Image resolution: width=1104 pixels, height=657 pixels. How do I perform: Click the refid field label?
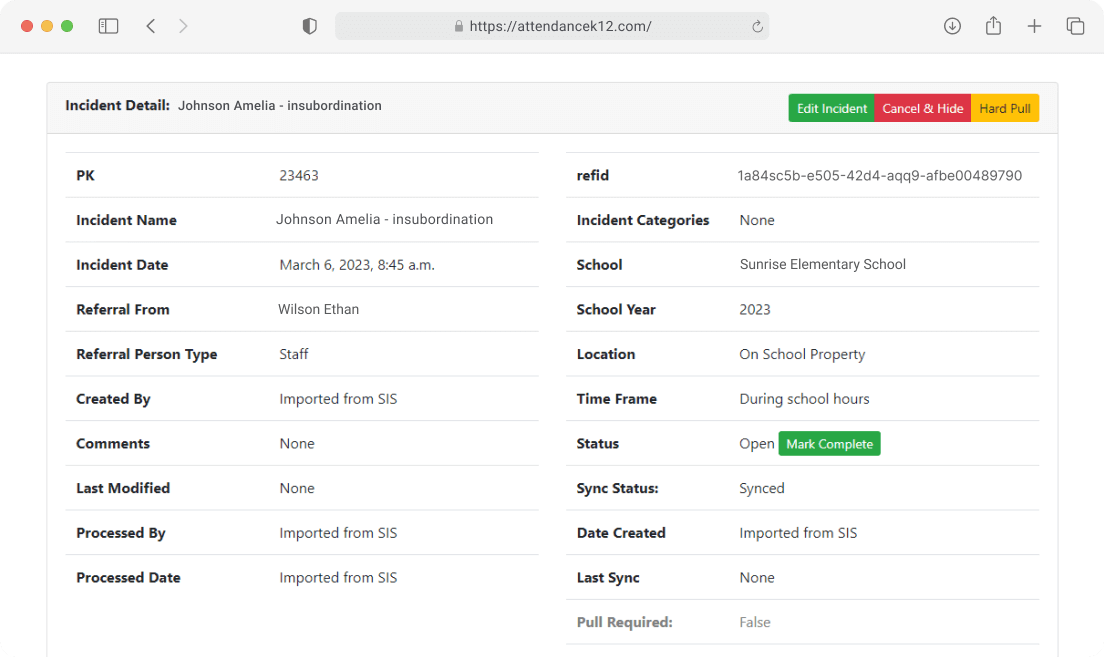(593, 175)
